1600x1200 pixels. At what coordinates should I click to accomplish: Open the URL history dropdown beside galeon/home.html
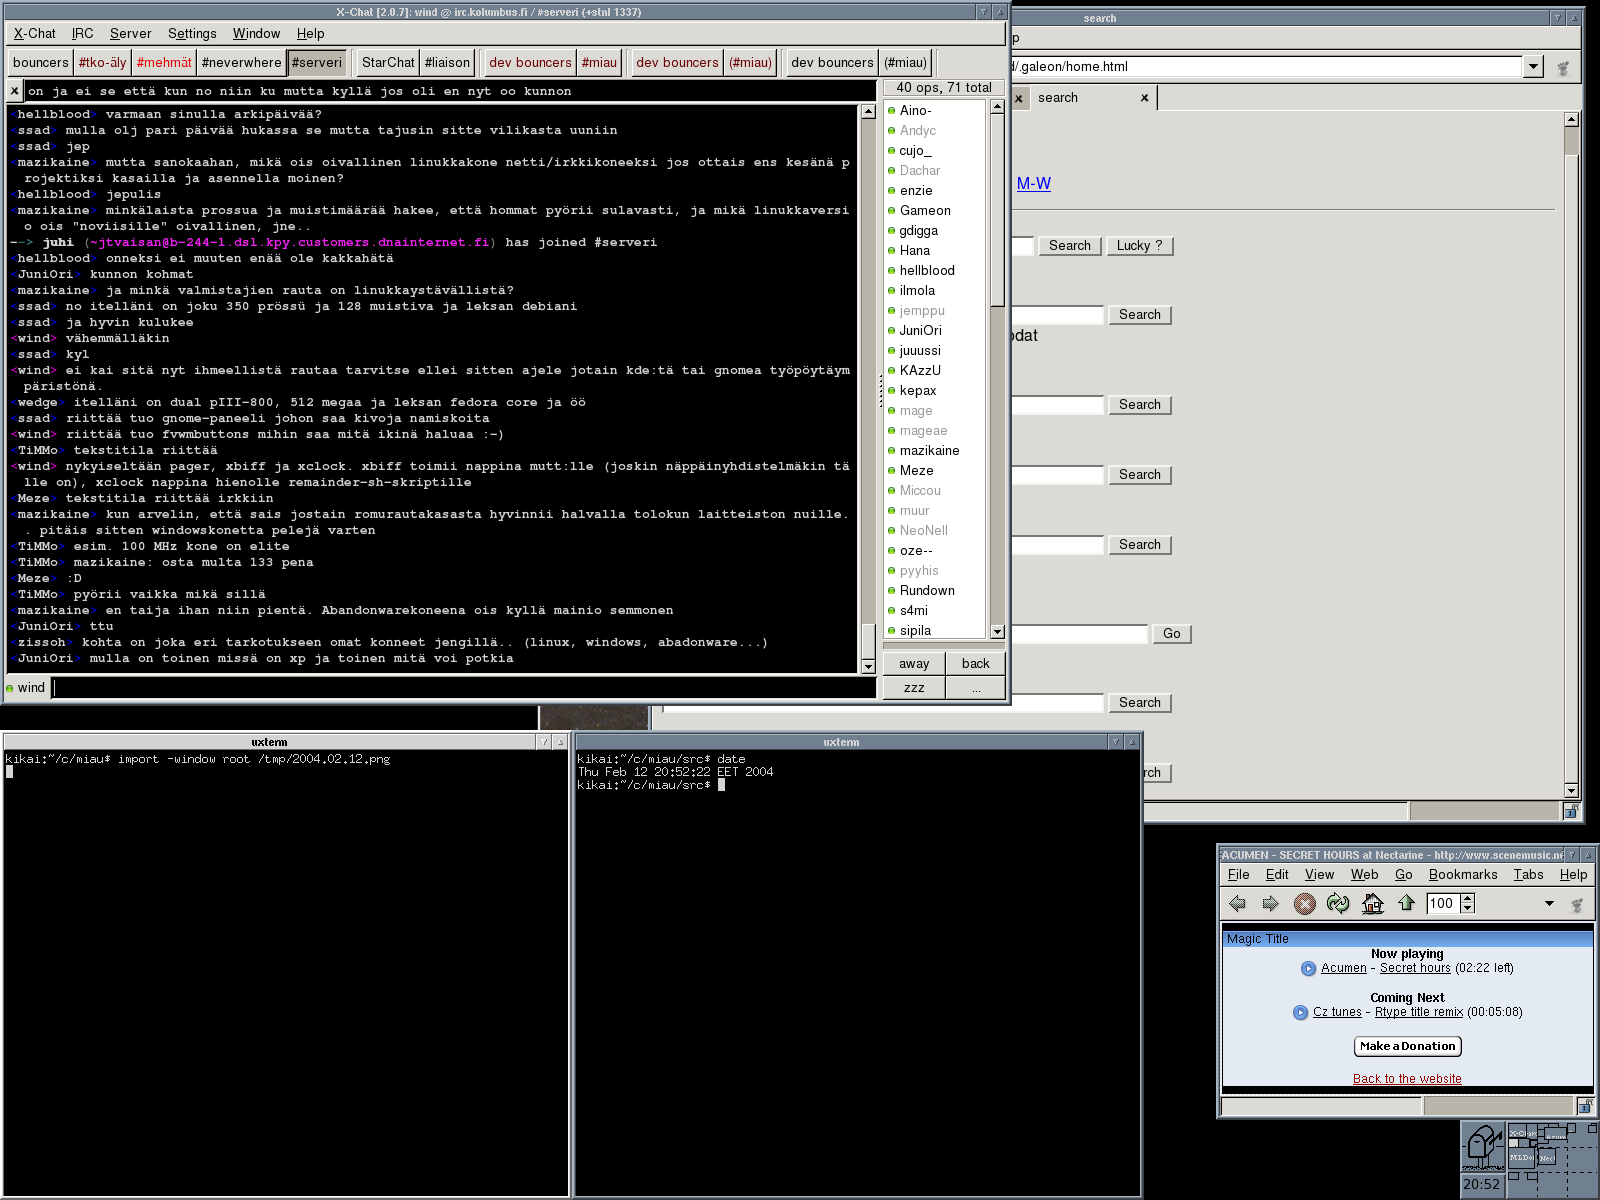(1534, 67)
